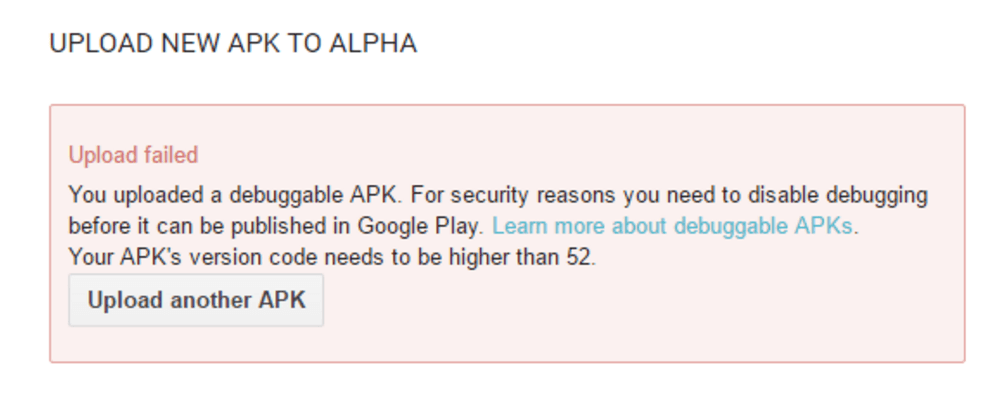994x394 pixels.
Task: Click the word APK on the upload button
Action: pos(282,300)
